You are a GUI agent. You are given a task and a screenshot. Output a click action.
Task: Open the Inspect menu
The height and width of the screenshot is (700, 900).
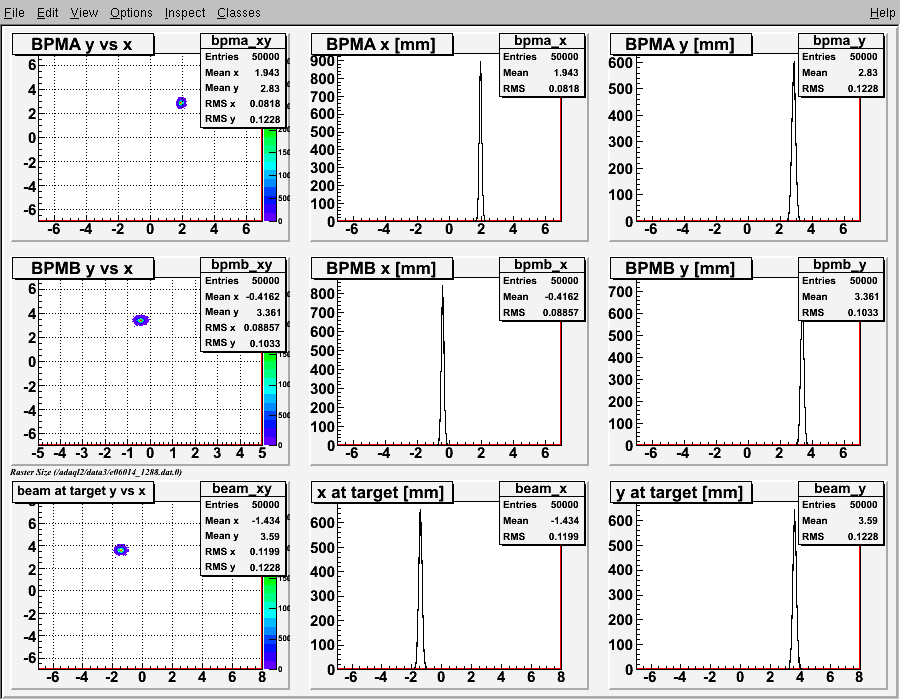(x=185, y=13)
